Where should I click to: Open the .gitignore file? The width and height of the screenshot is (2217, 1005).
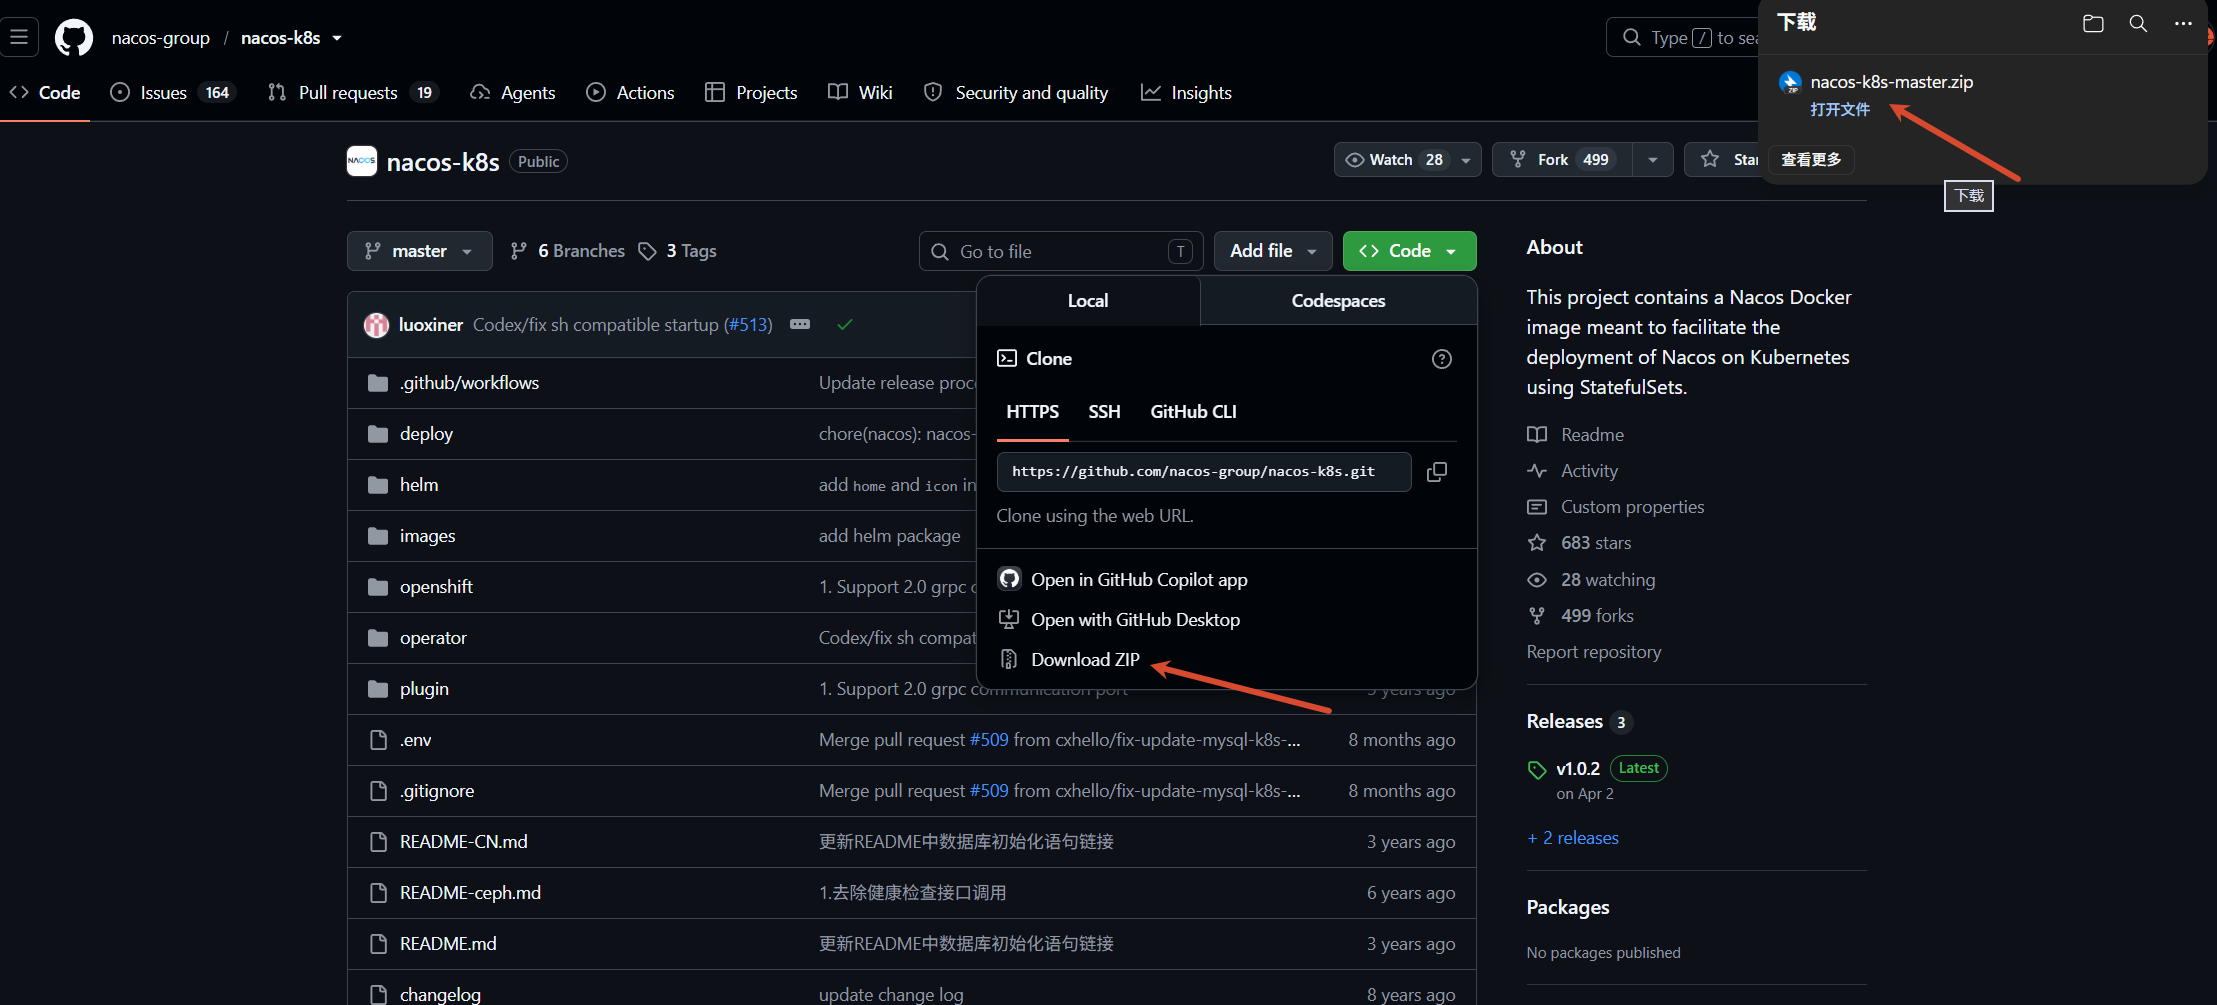[437, 791]
